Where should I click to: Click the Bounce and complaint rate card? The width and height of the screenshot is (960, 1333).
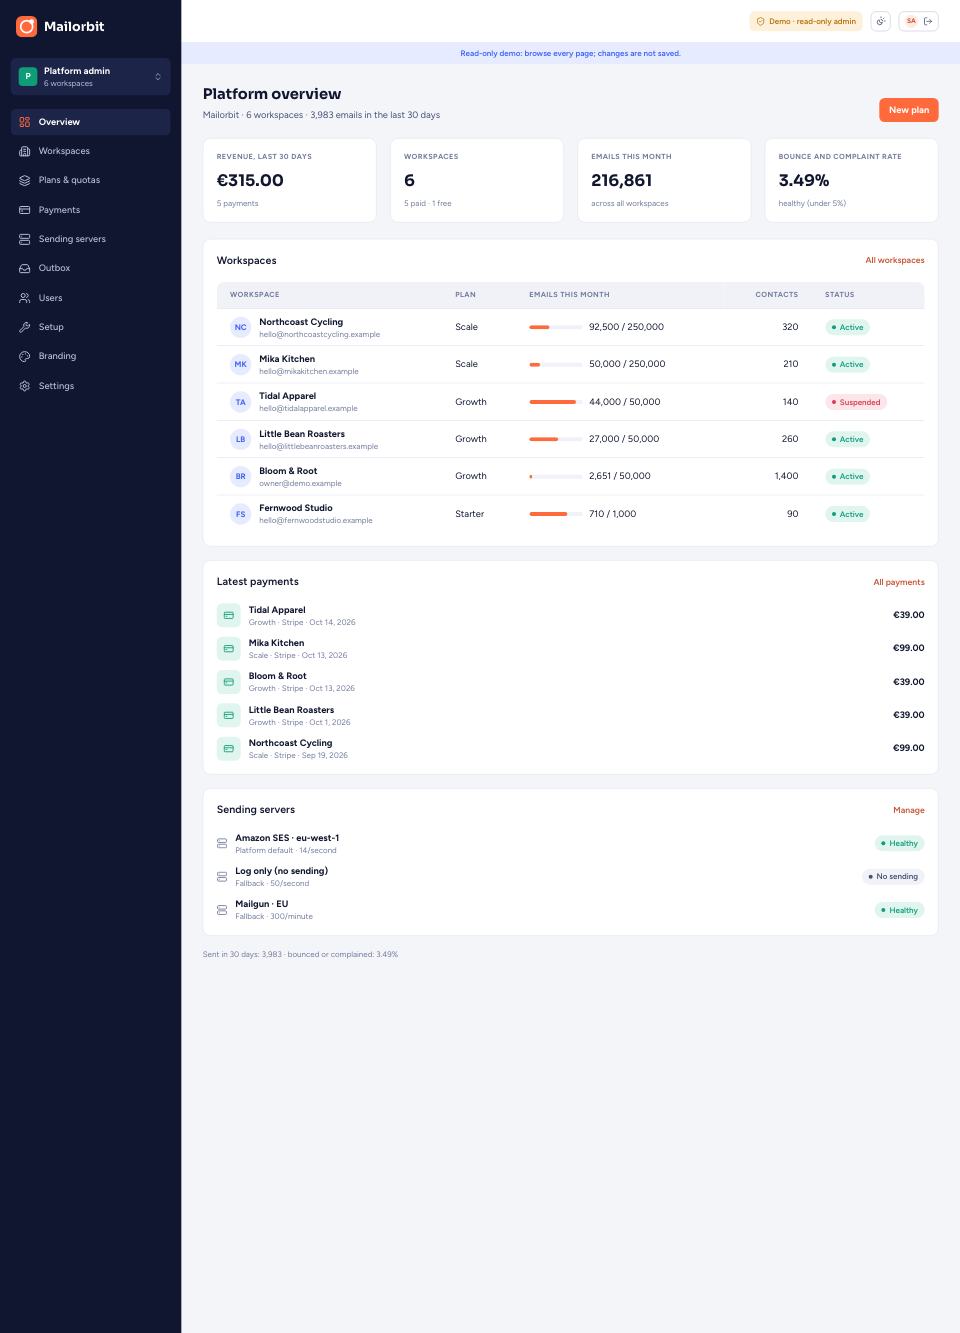tap(851, 180)
